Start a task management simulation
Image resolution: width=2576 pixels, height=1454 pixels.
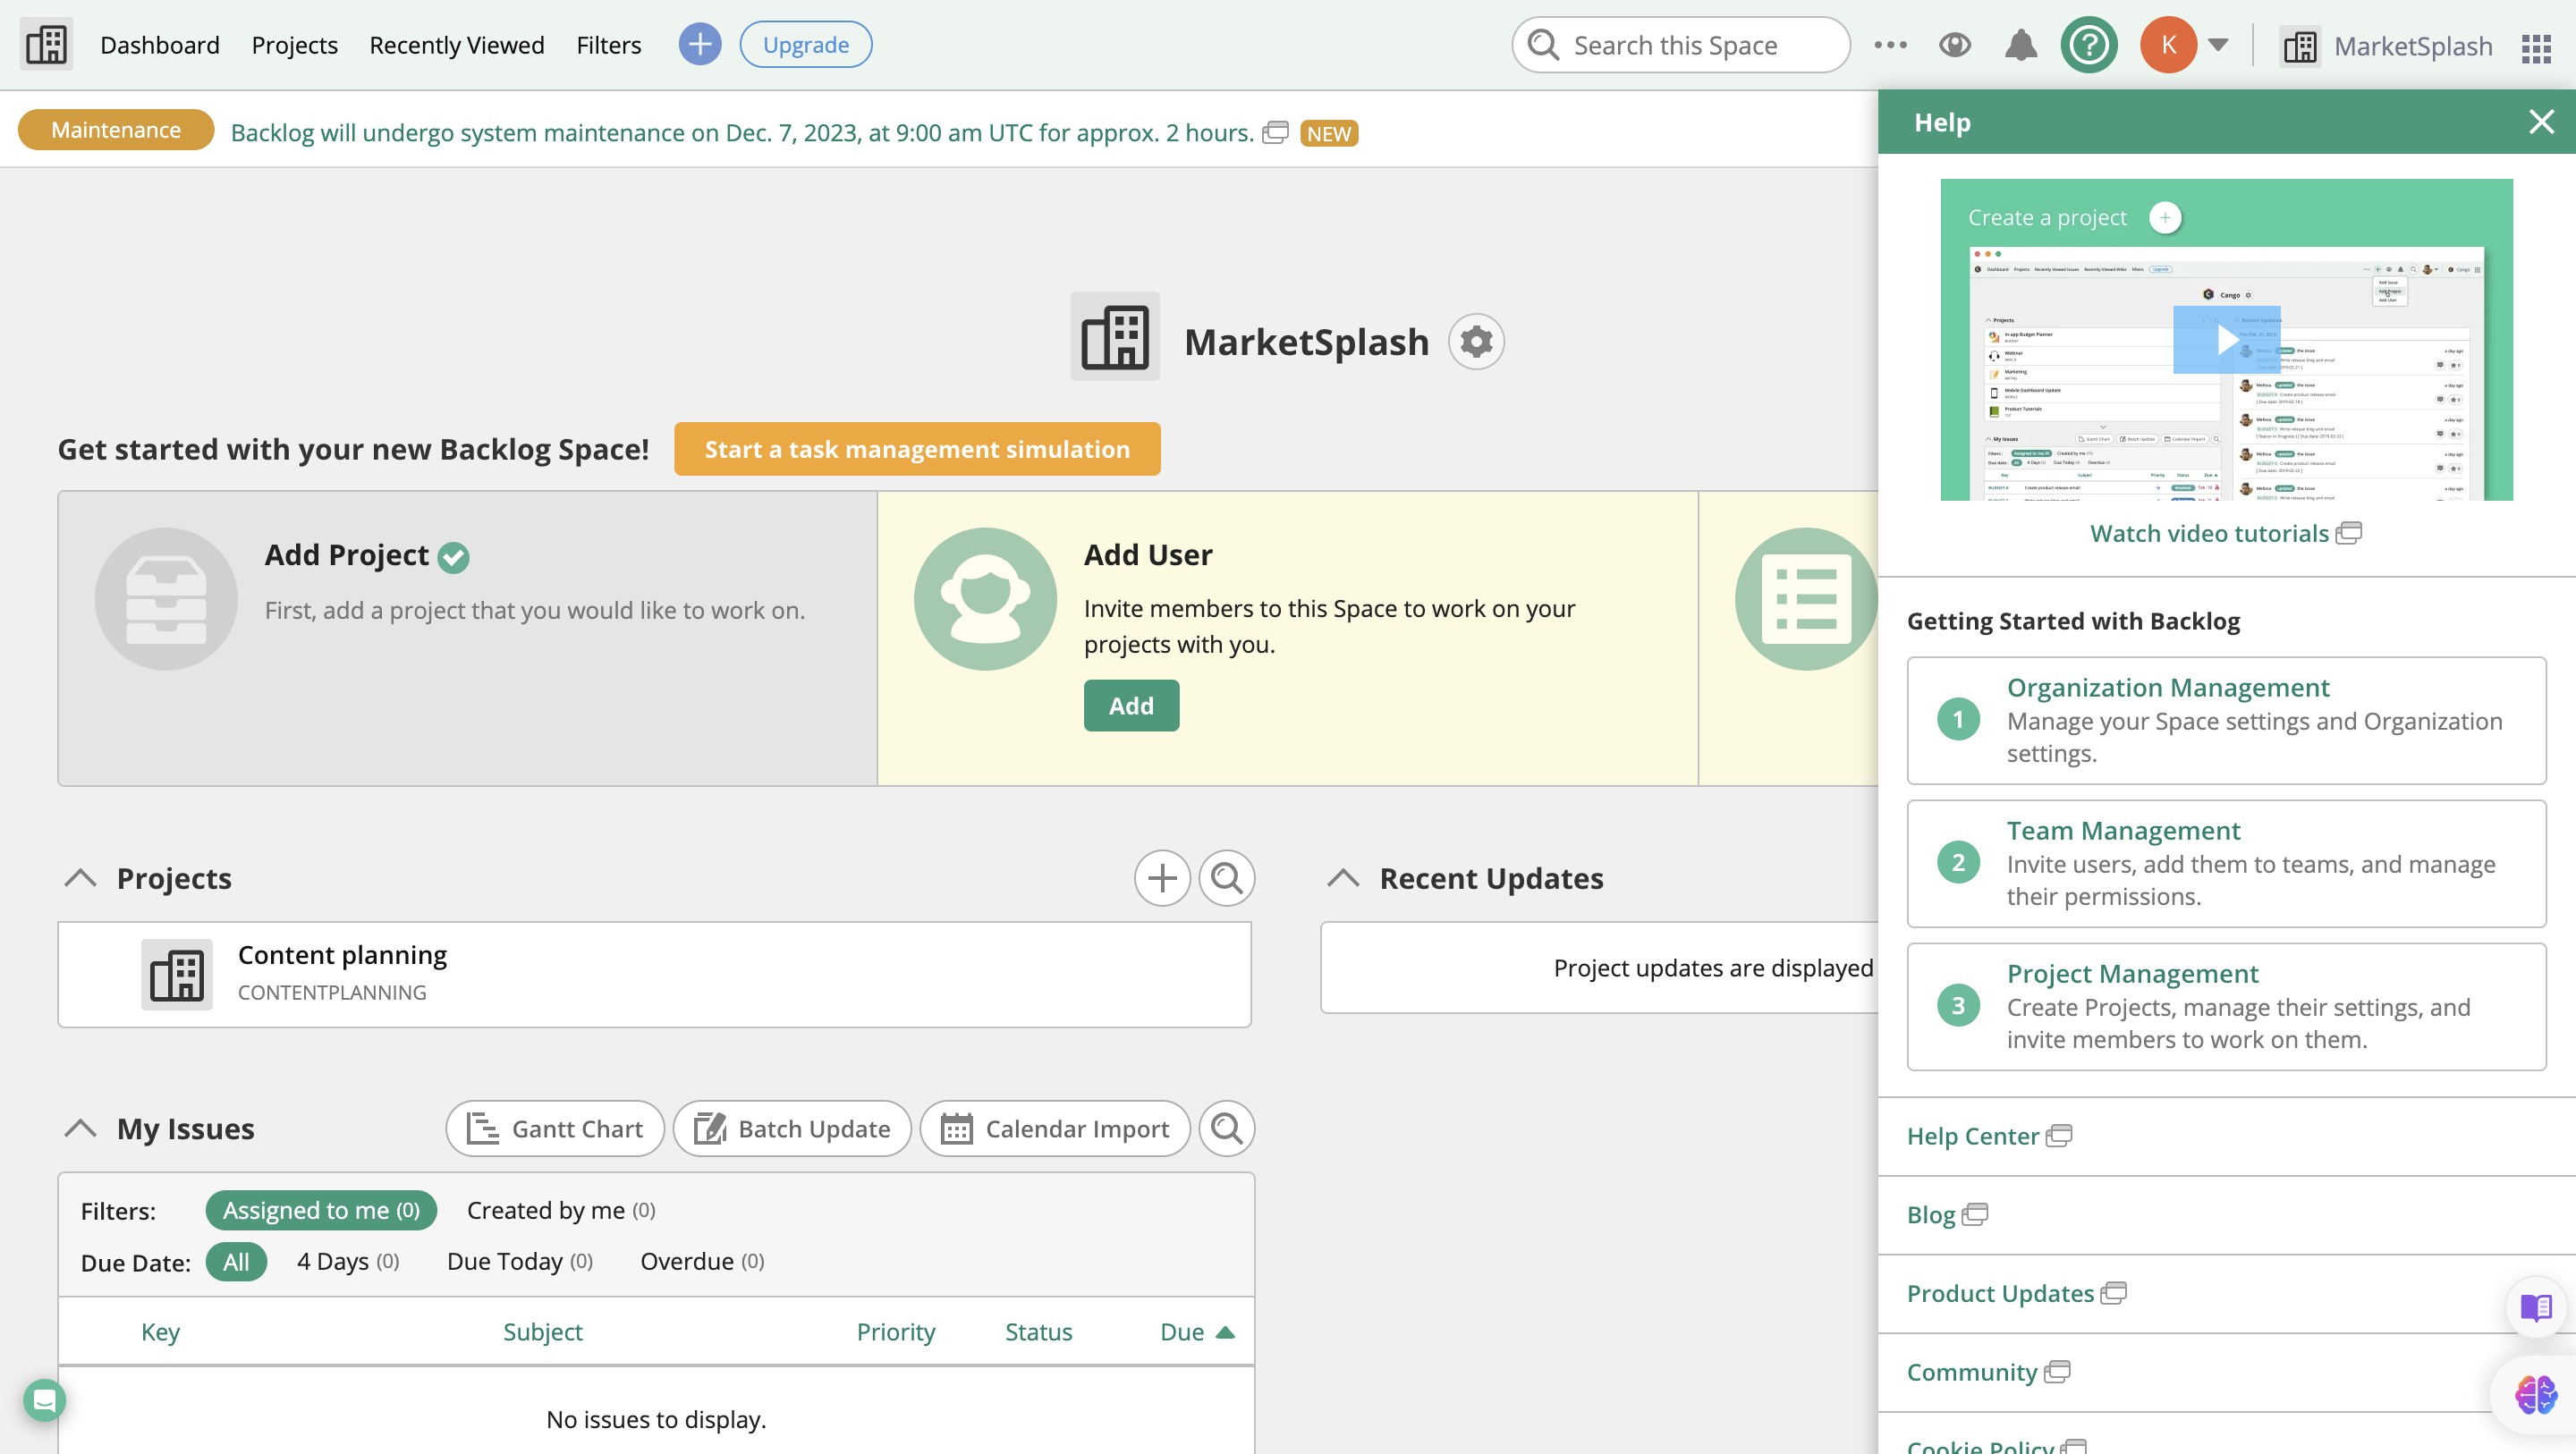point(916,449)
